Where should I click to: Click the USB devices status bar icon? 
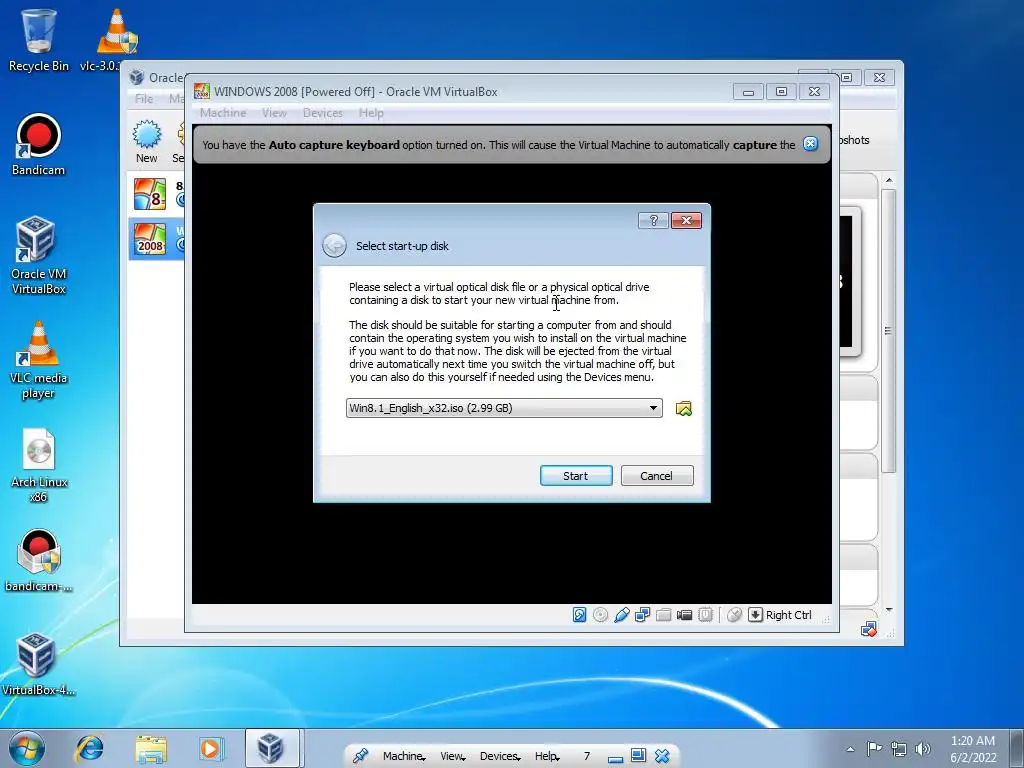coord(622,615)
